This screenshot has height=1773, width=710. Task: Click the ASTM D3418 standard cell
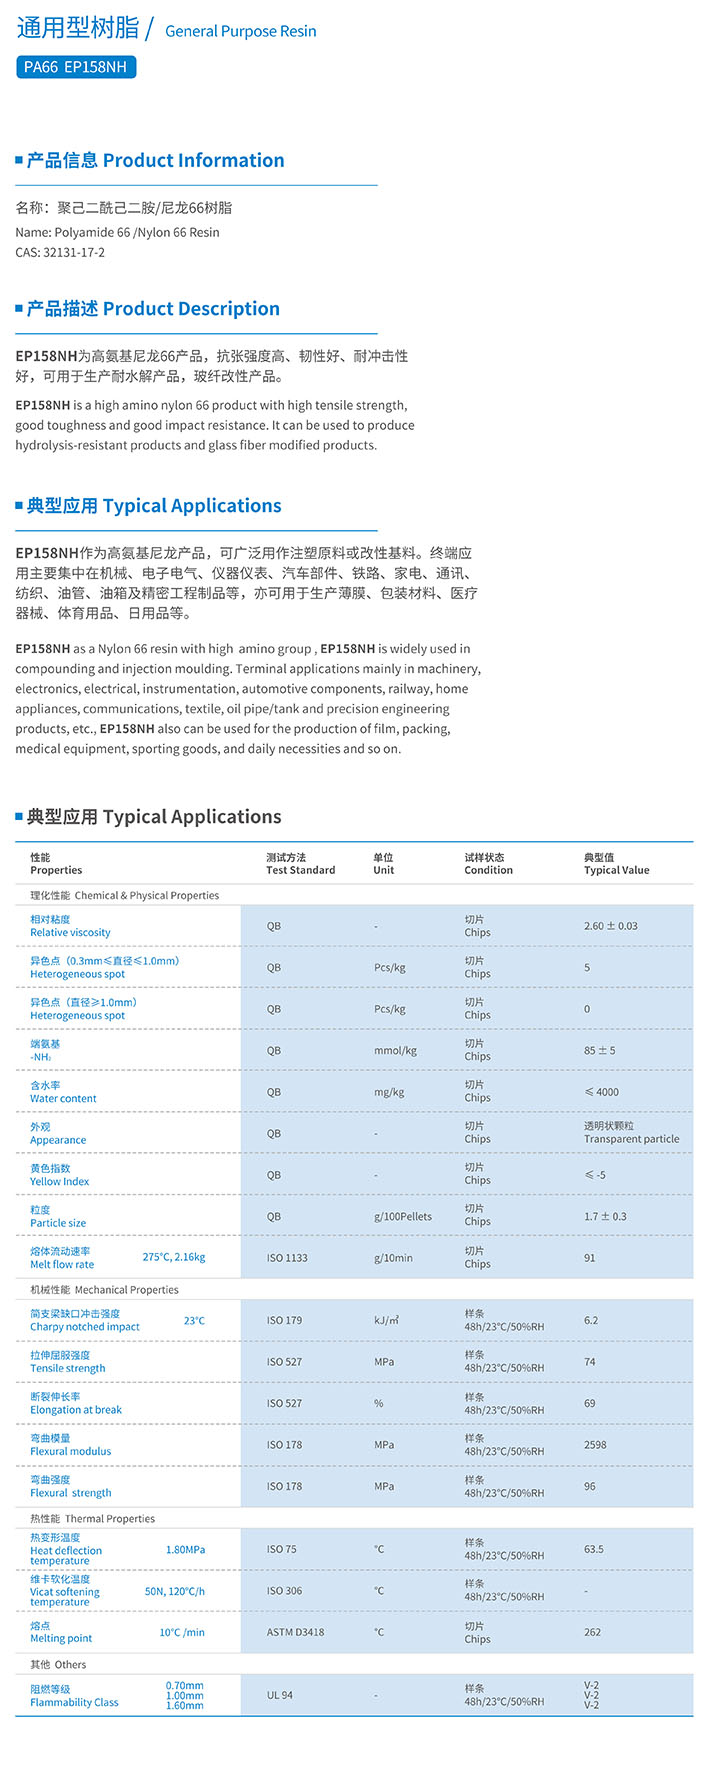[295, 1632]
